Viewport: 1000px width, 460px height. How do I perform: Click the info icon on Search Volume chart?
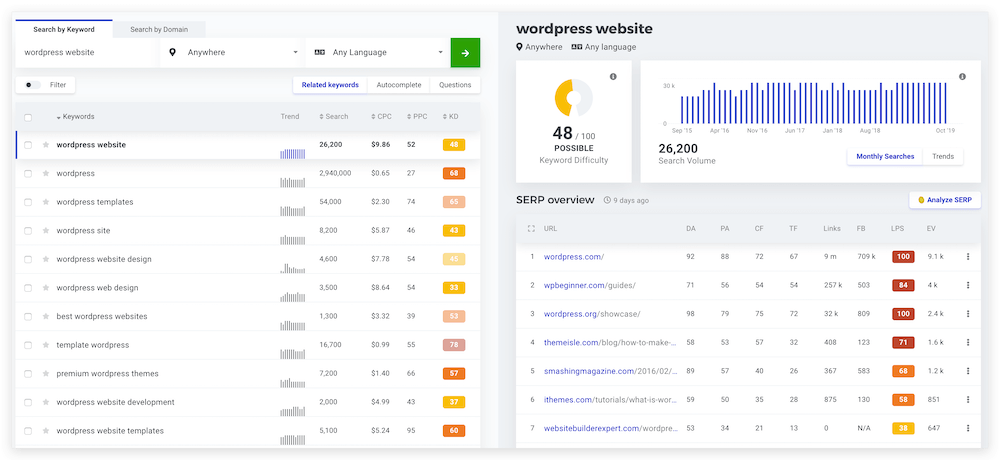click(962, 77)
